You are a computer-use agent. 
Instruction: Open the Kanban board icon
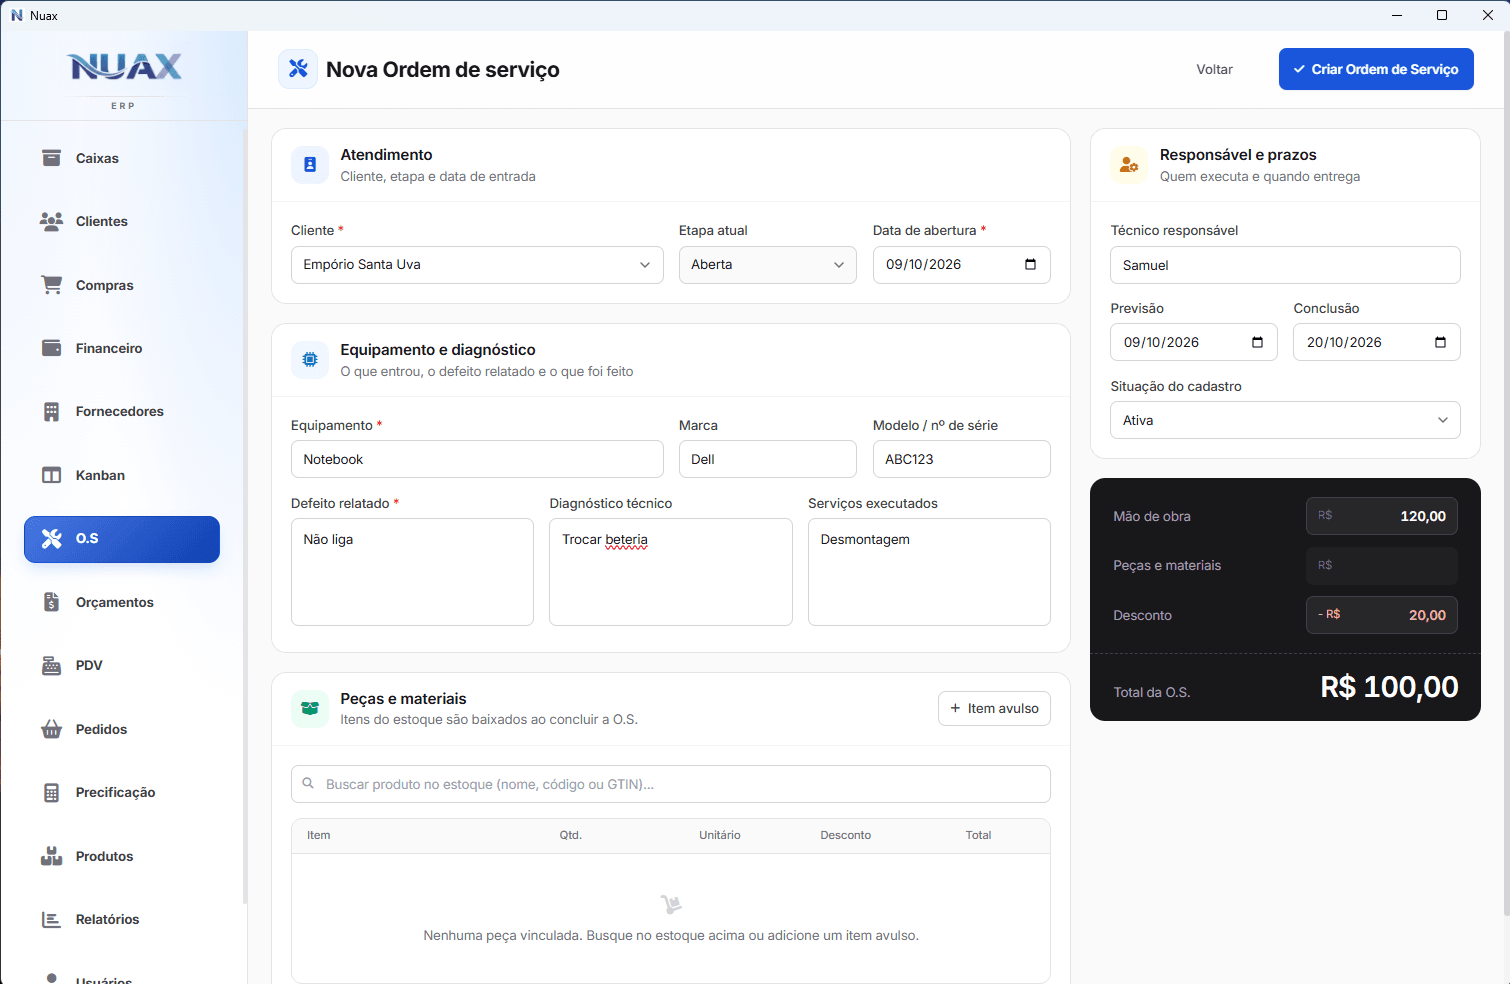pos(51,475)
